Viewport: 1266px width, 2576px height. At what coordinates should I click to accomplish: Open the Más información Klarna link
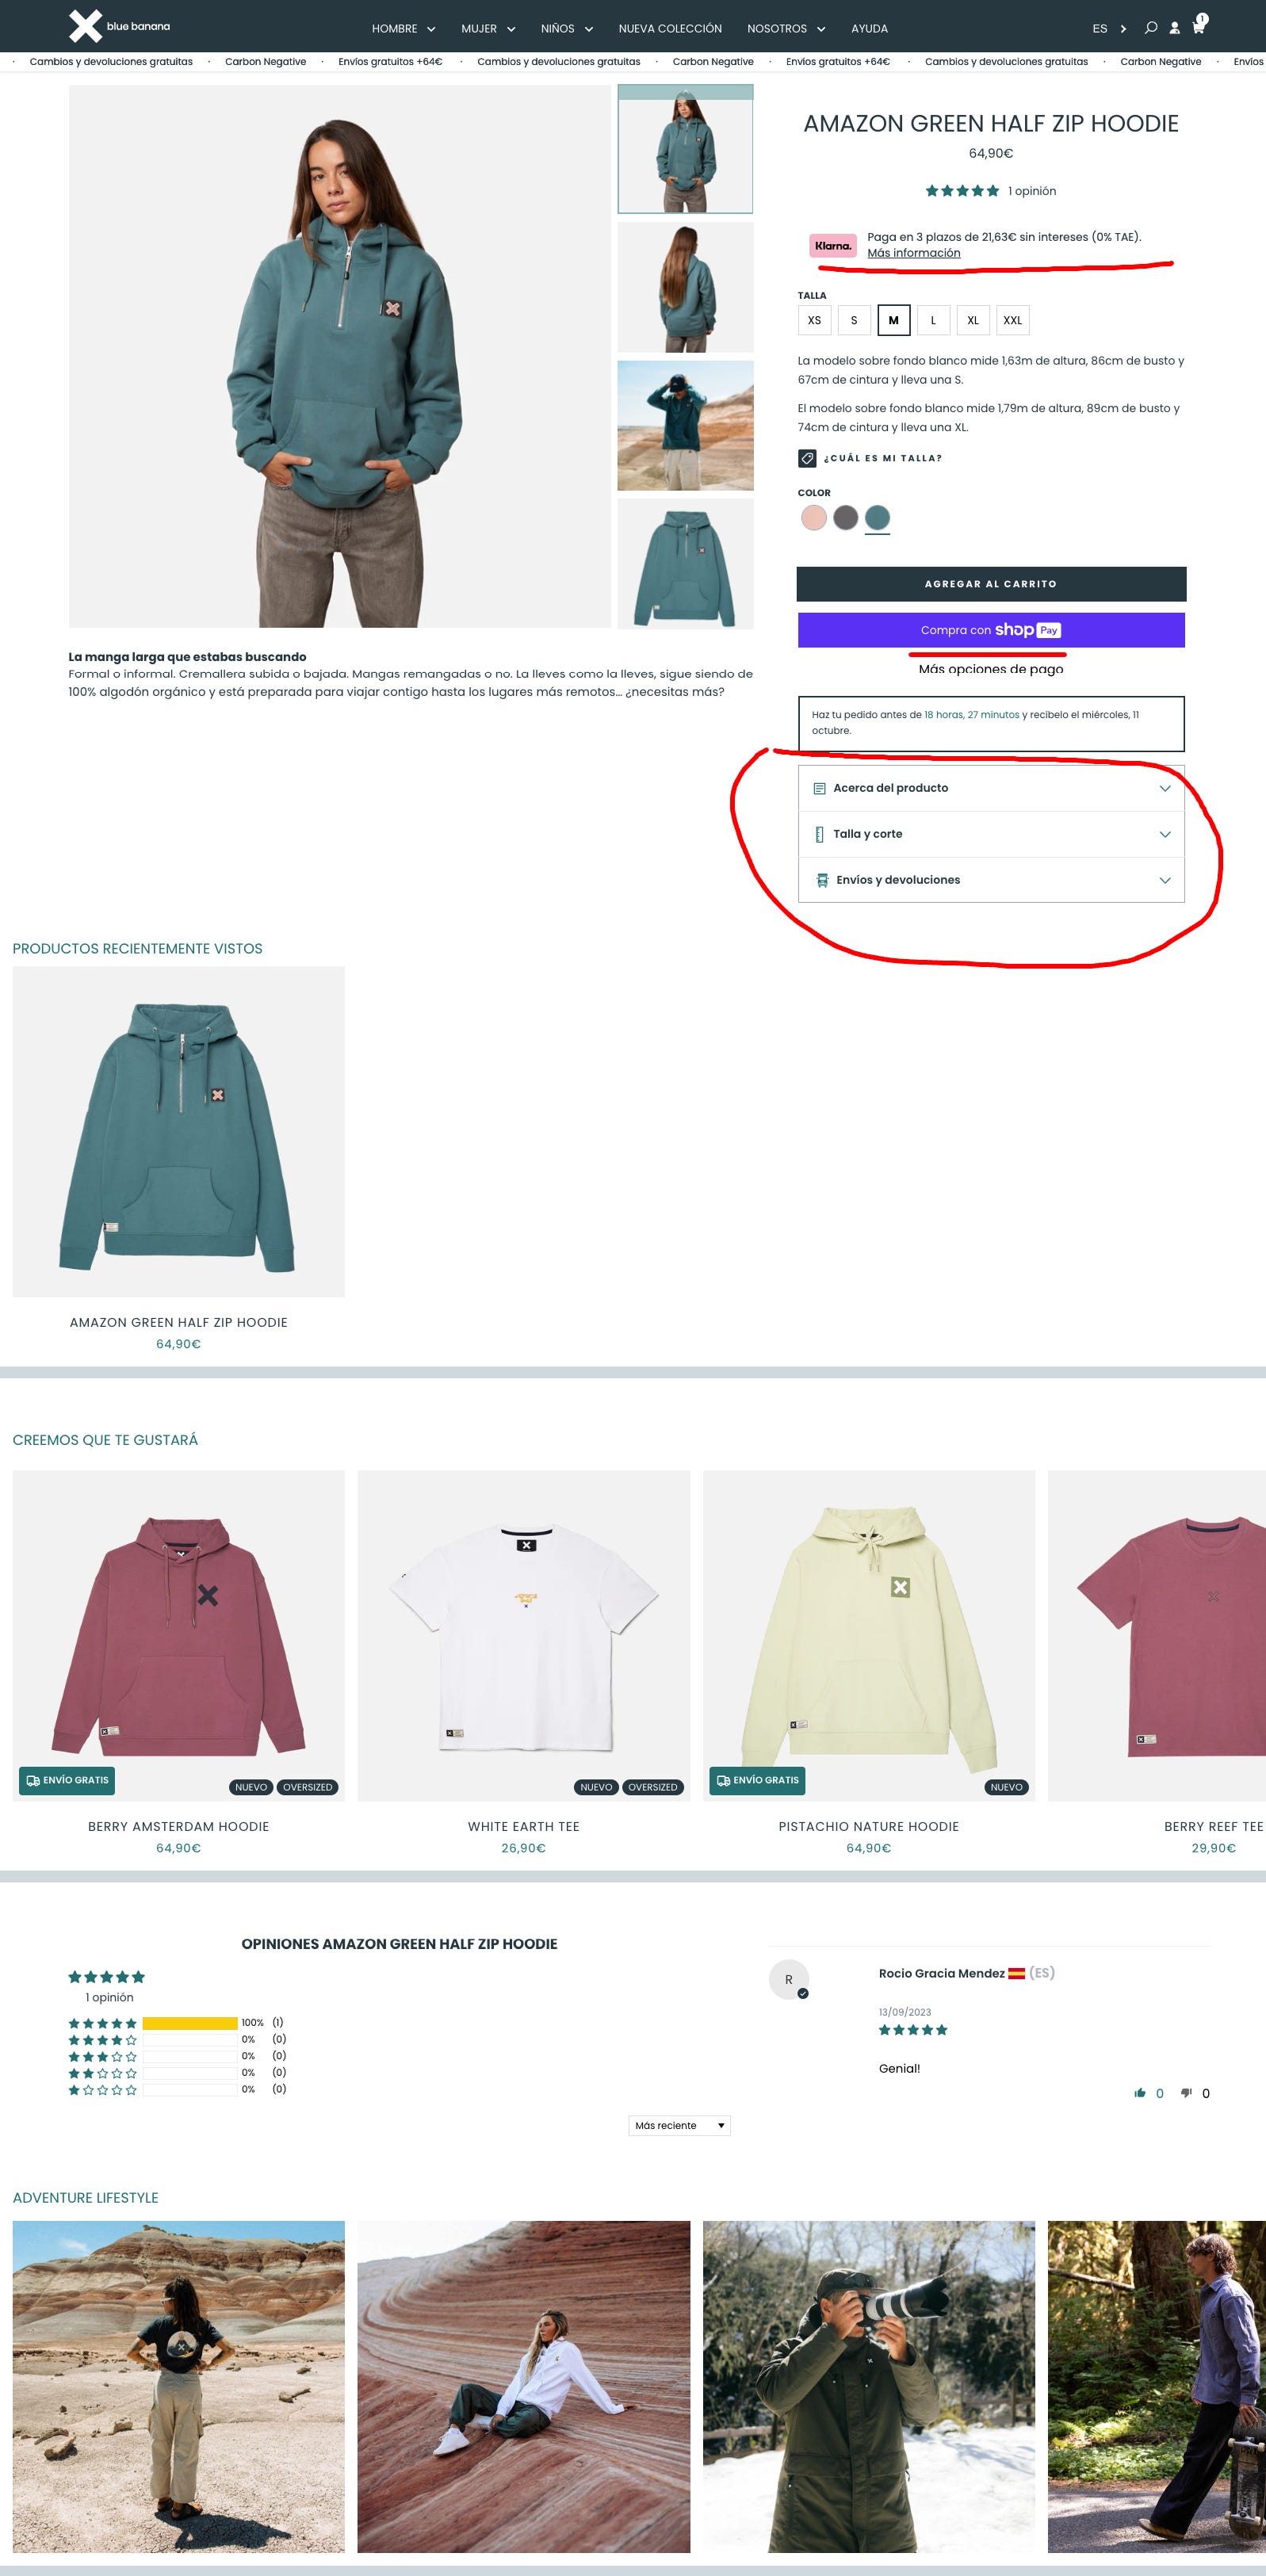click(913, 253)
